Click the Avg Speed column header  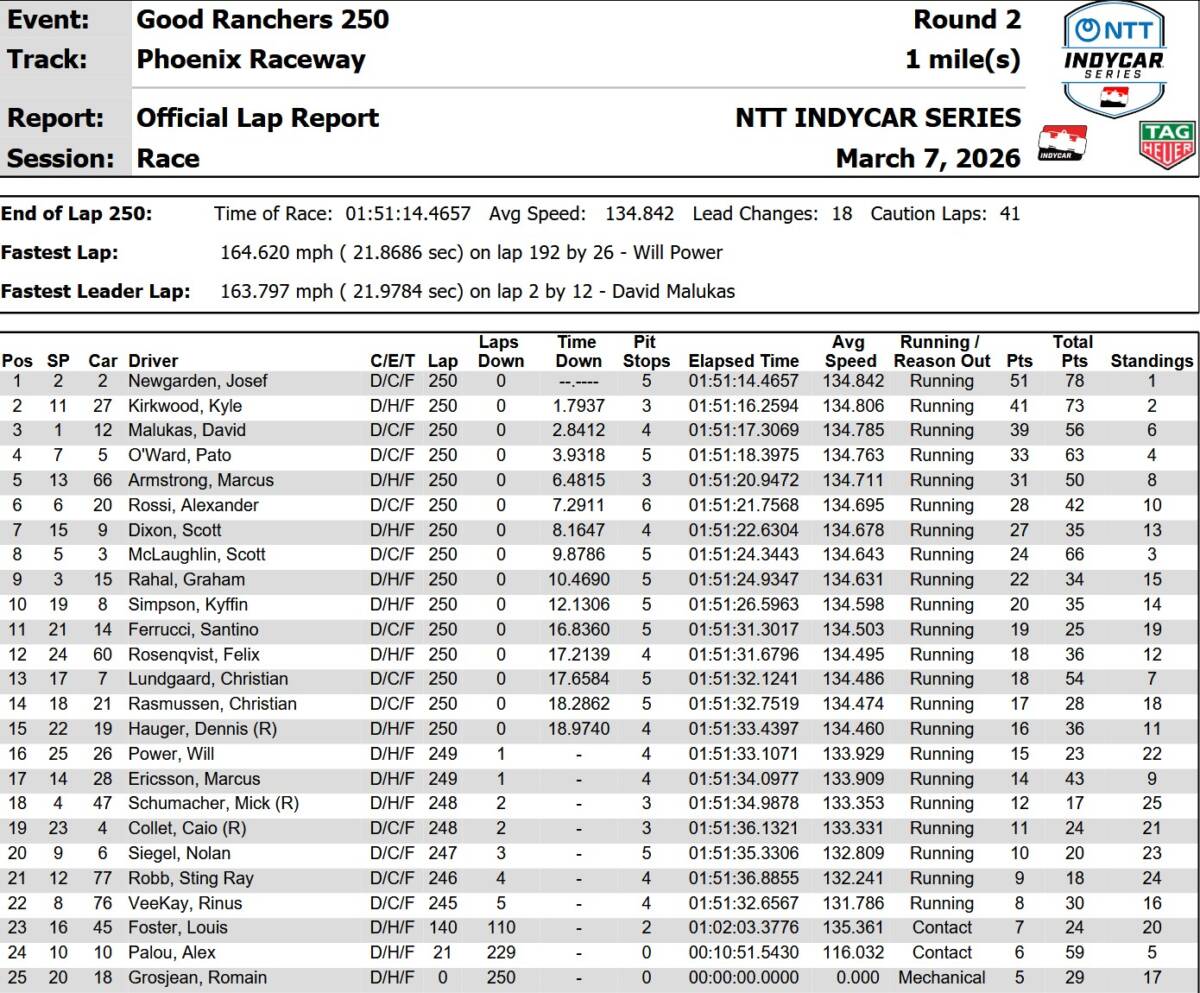coord(848,351)
